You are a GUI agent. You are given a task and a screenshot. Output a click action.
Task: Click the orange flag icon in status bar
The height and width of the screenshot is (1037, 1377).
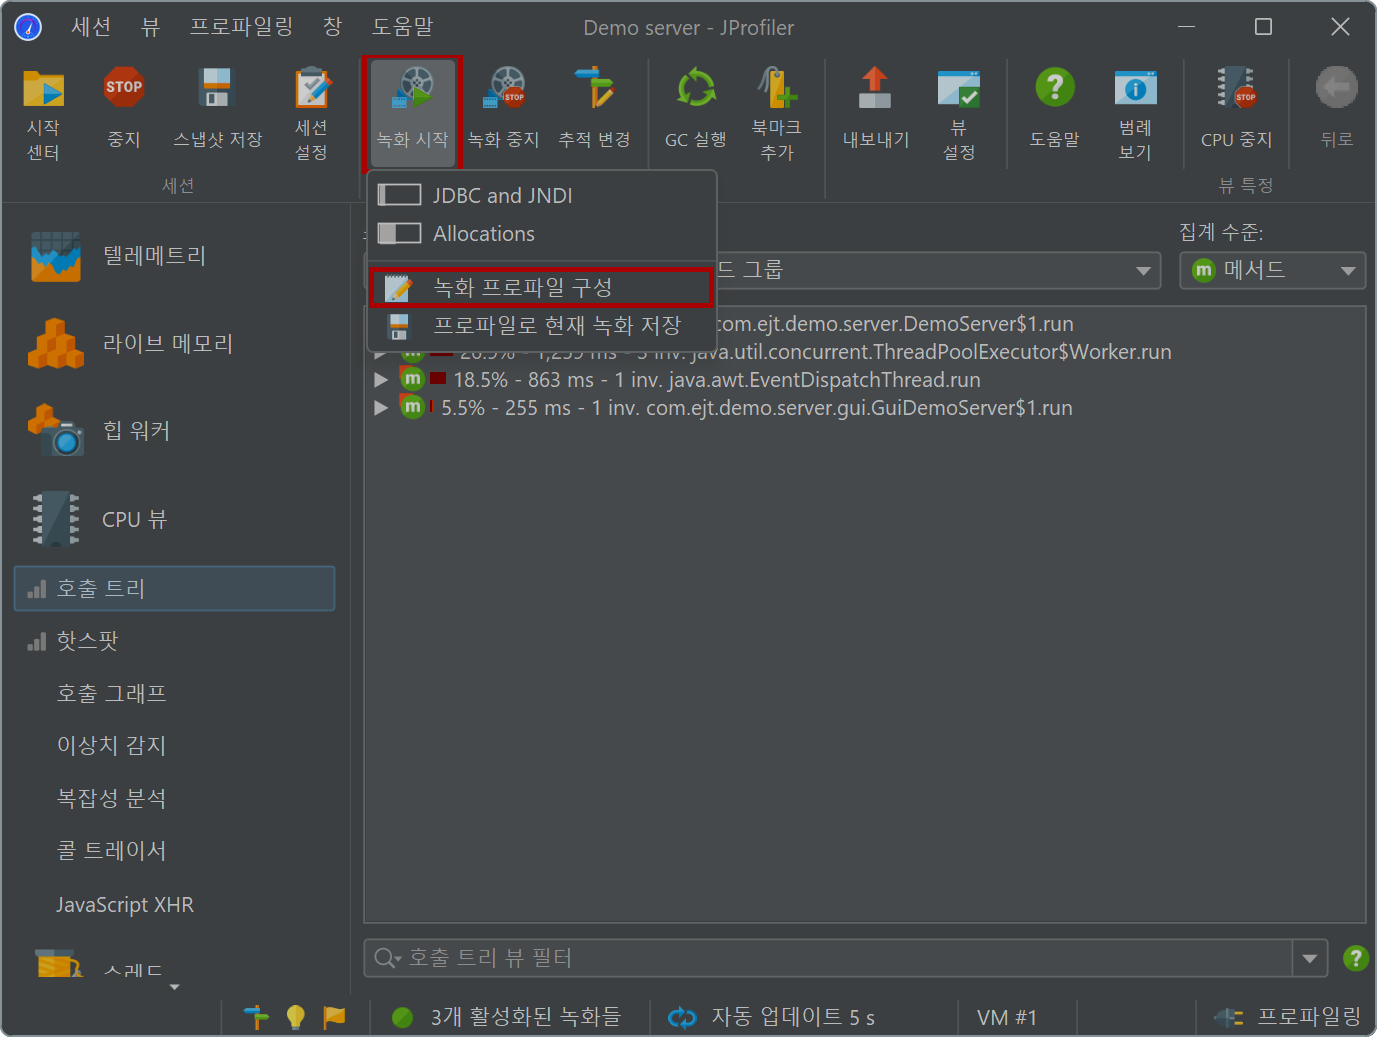click(x=334, y=1017)
